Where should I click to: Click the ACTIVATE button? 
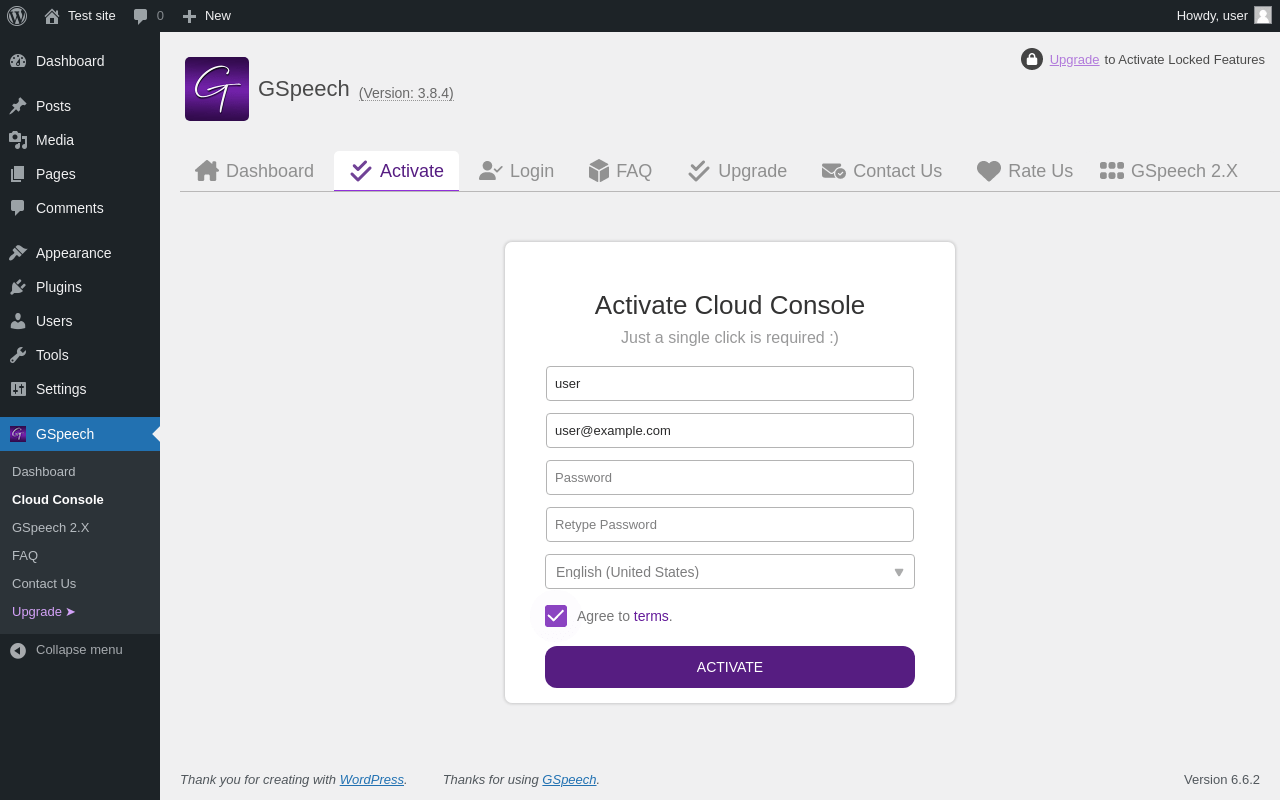(730, 667)
